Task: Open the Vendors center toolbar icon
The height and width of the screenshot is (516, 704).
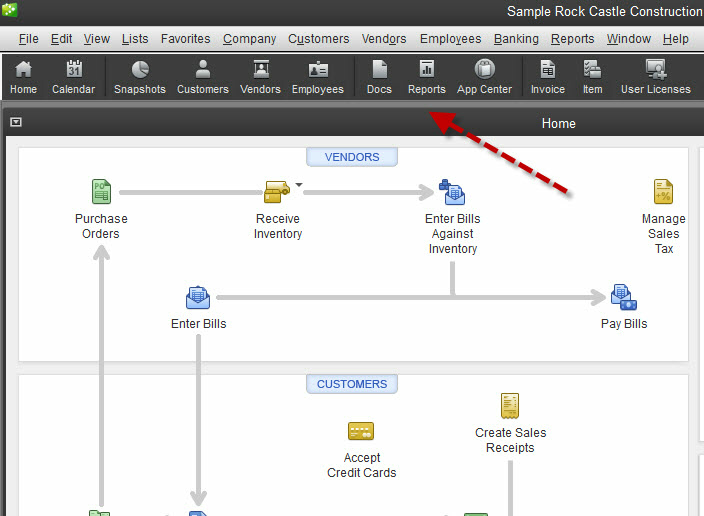Action: 260,77
